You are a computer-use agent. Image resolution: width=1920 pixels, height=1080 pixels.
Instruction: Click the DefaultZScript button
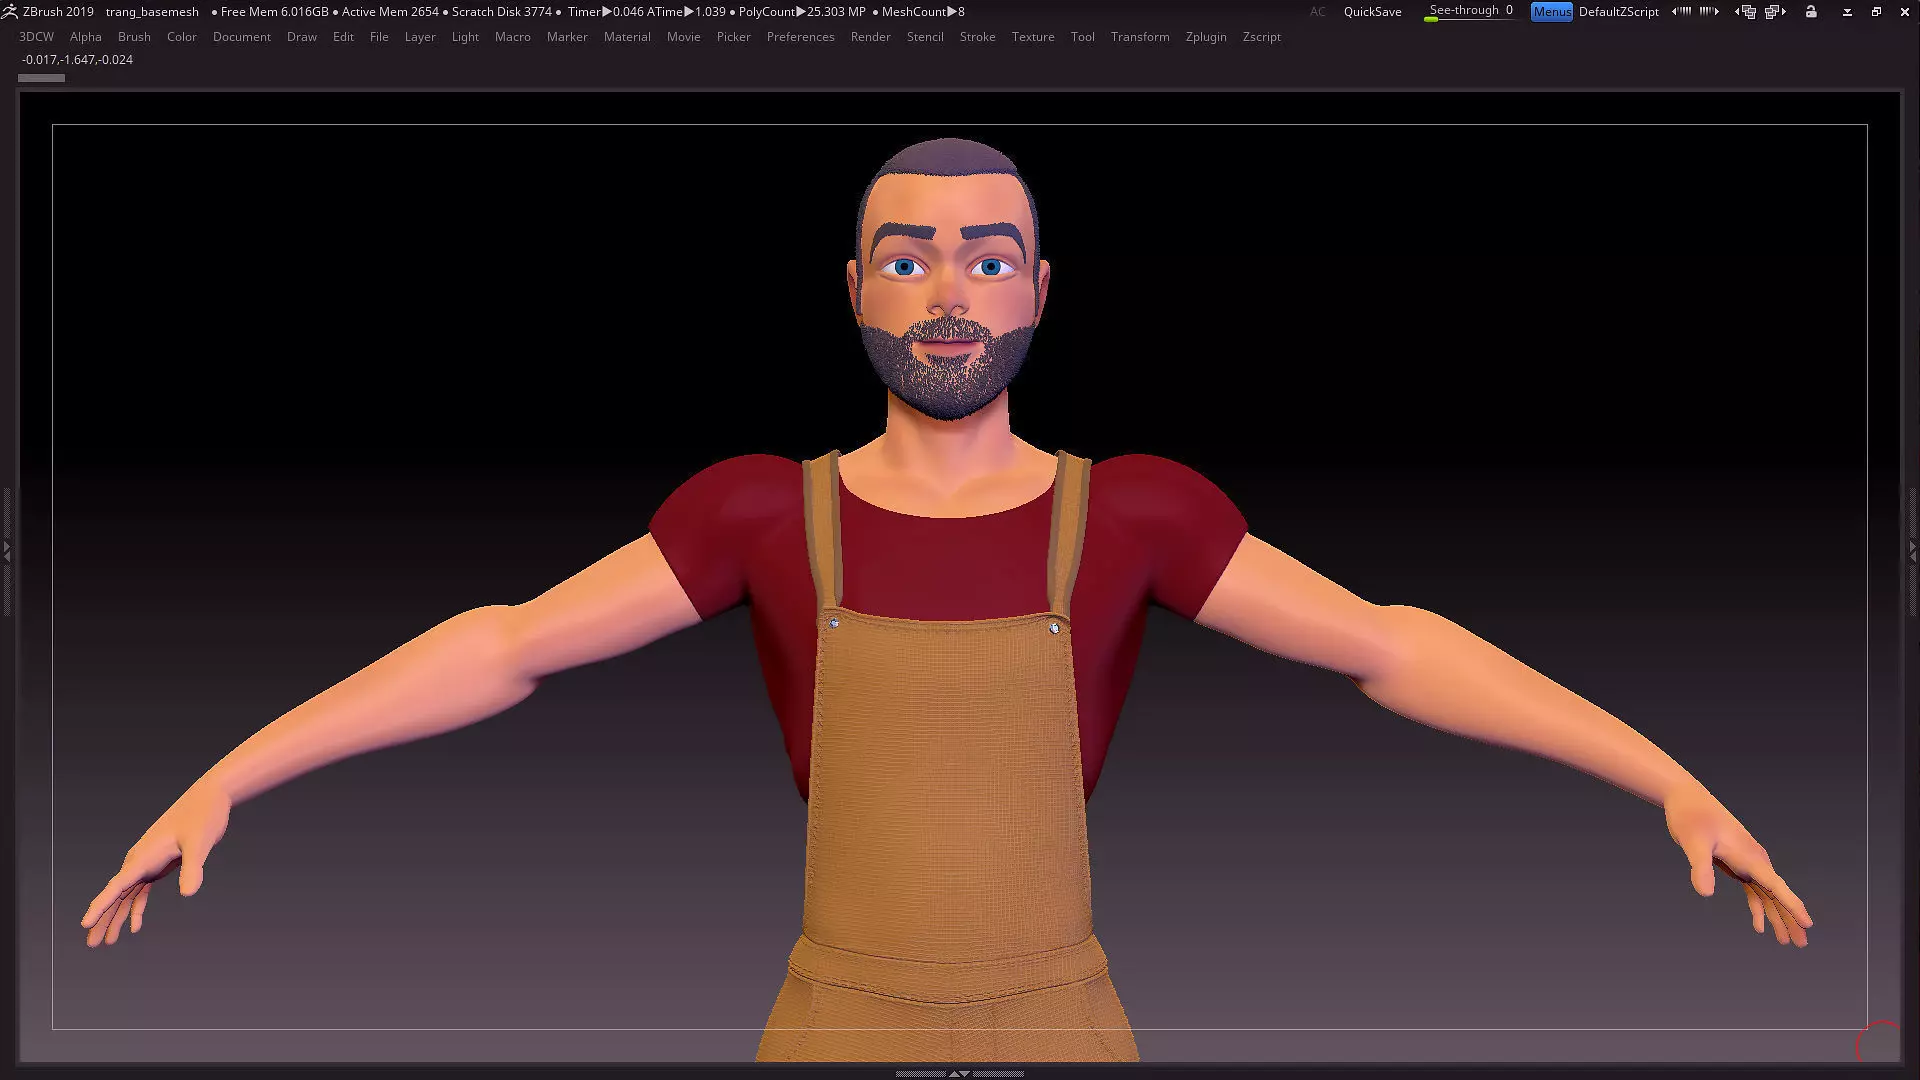click(1619, 11)
